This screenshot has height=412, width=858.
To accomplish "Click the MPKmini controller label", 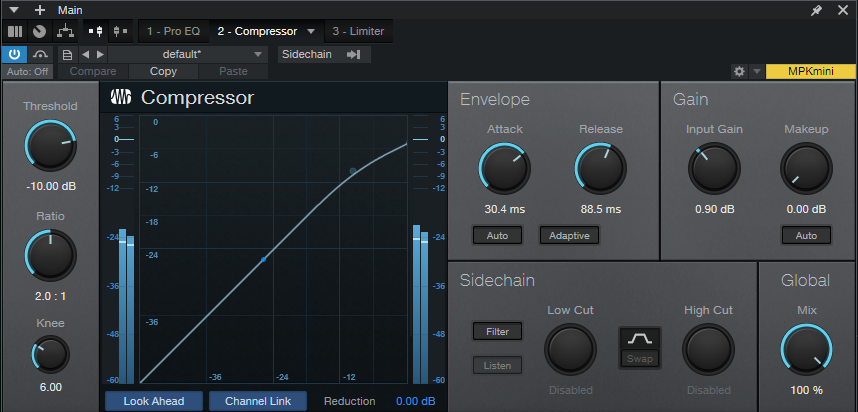I will [x=811, y=71].
